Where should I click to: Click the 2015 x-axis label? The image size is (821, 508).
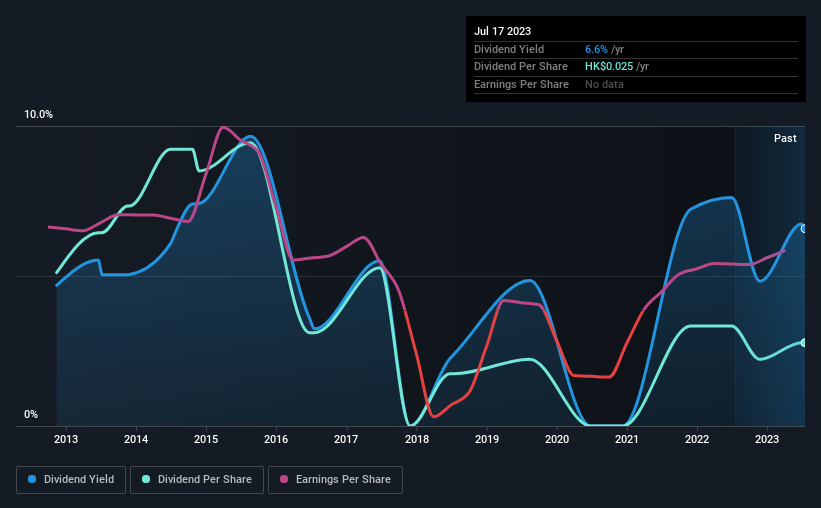[206, 439]
